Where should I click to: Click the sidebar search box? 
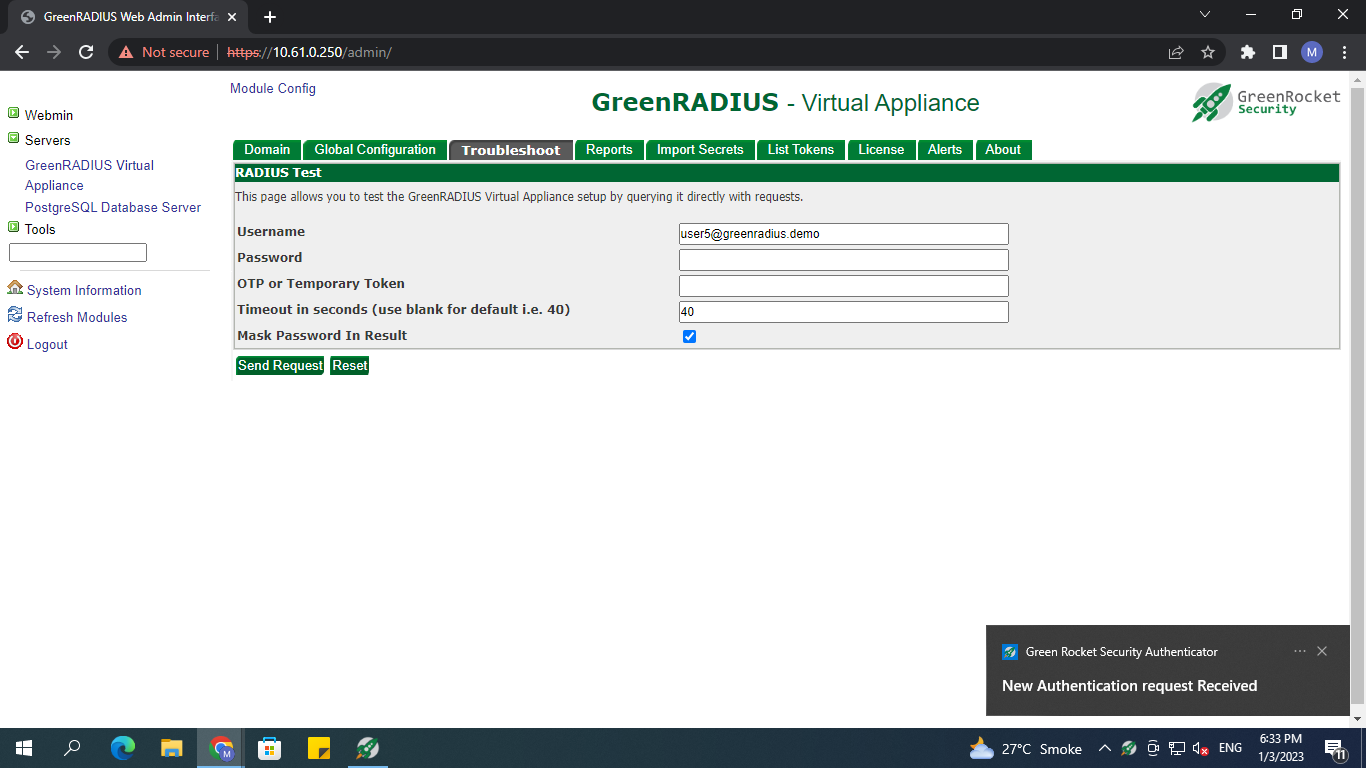(x=78, y=253)
